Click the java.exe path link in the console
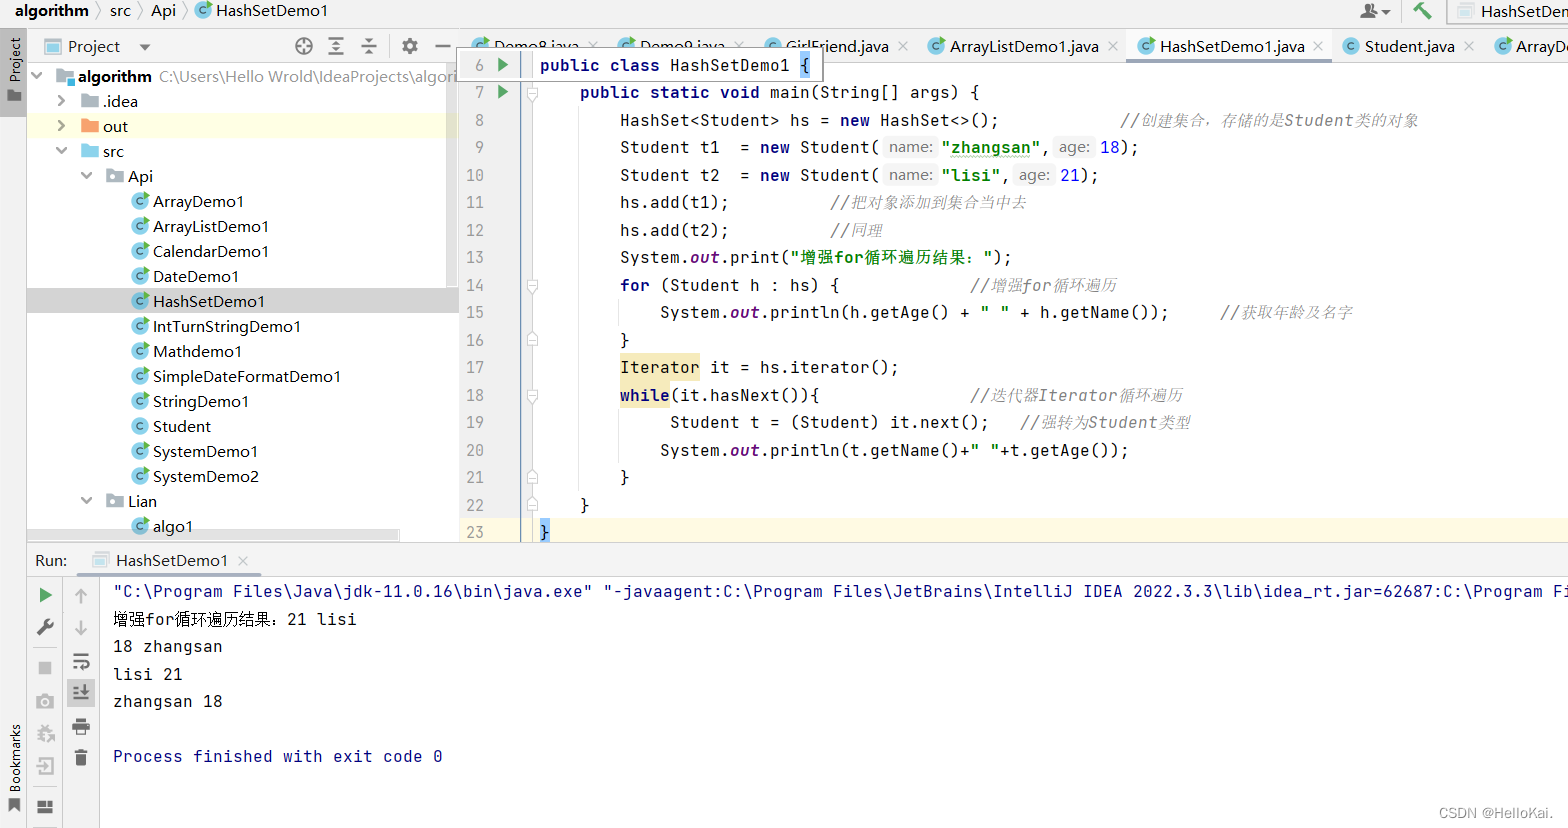This screenshot has width=1568, height=828. coord(353,591)
